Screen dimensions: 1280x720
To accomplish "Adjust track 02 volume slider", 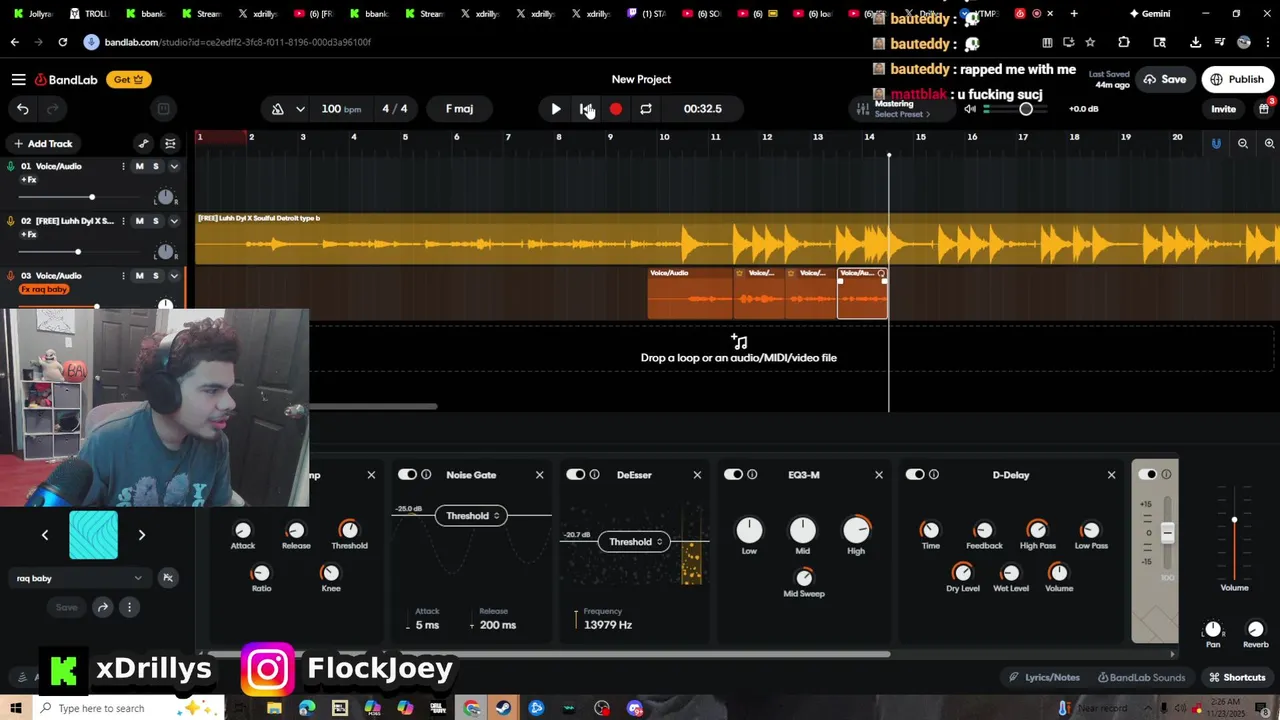I will [x=78, y=252].
